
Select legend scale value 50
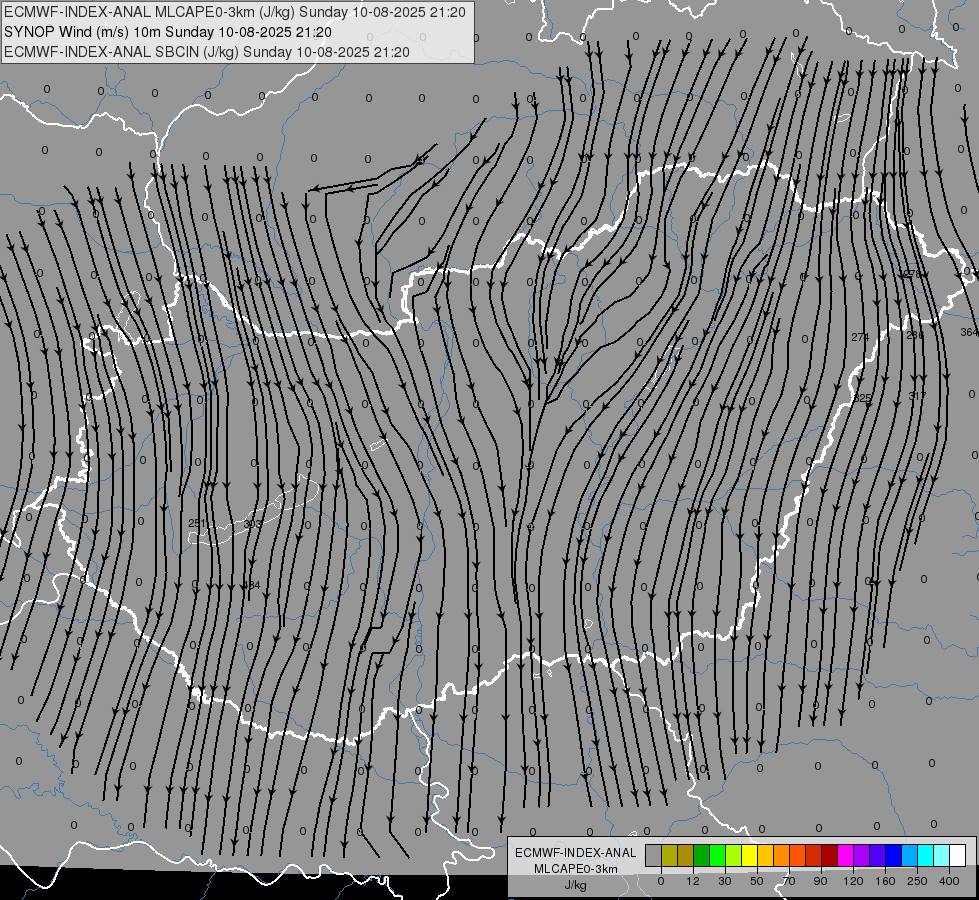[757, 881]
